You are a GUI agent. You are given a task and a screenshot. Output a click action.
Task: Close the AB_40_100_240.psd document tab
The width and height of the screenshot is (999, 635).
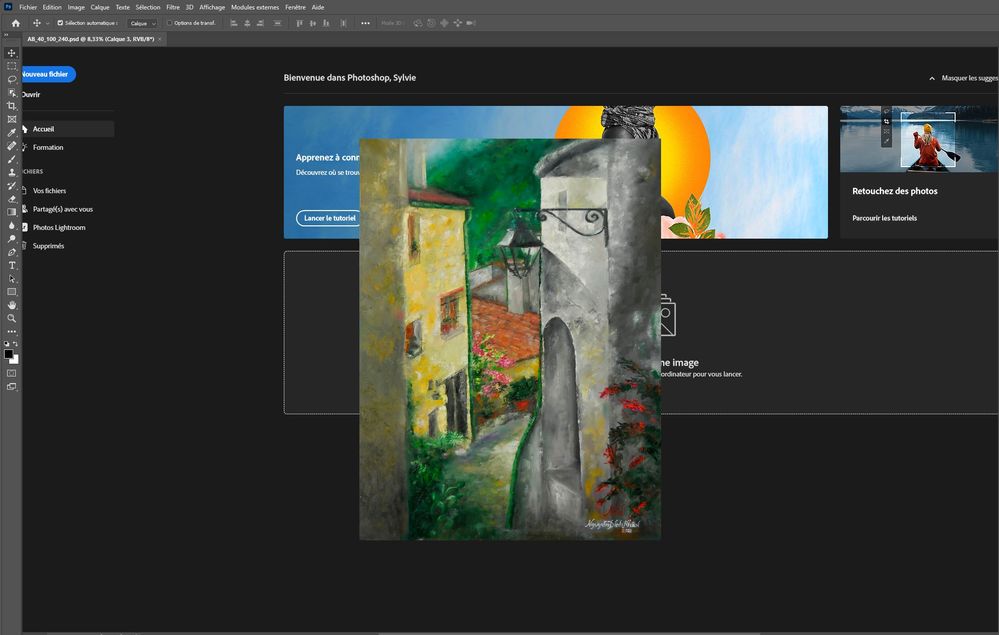[x=159, y=39]
